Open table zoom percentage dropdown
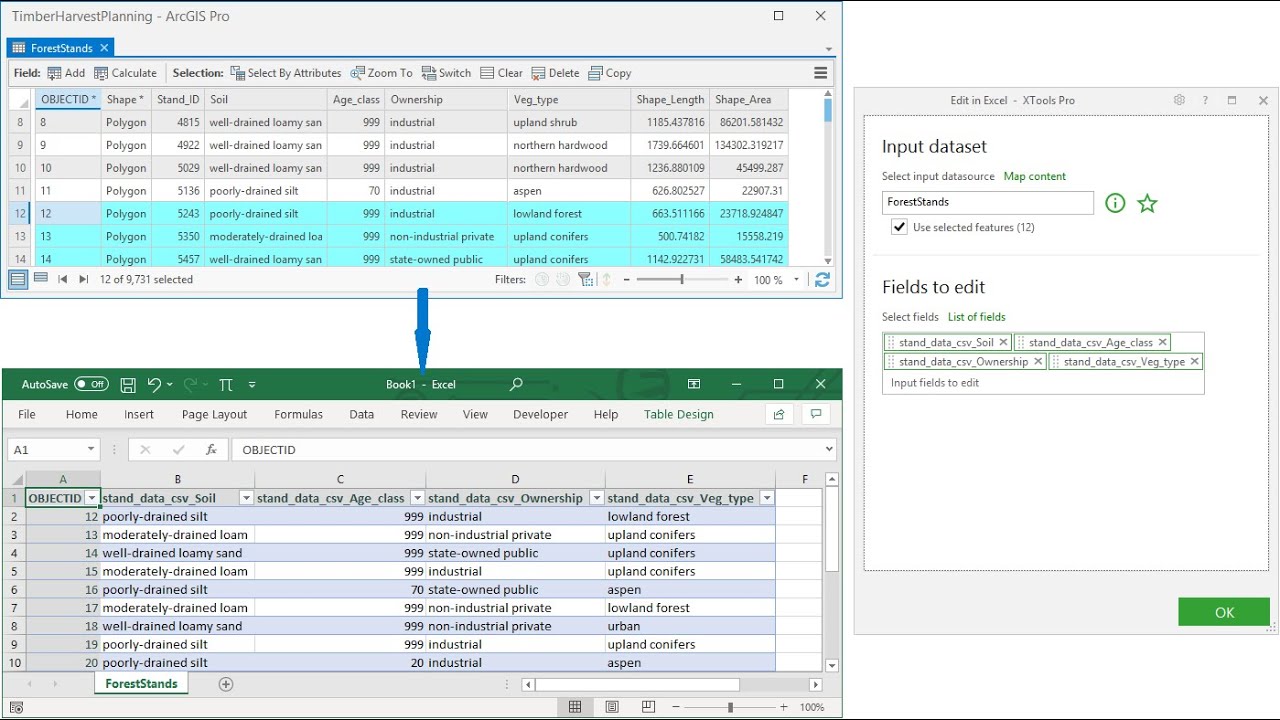This screenshot has width=1280, height=720. 797,280
